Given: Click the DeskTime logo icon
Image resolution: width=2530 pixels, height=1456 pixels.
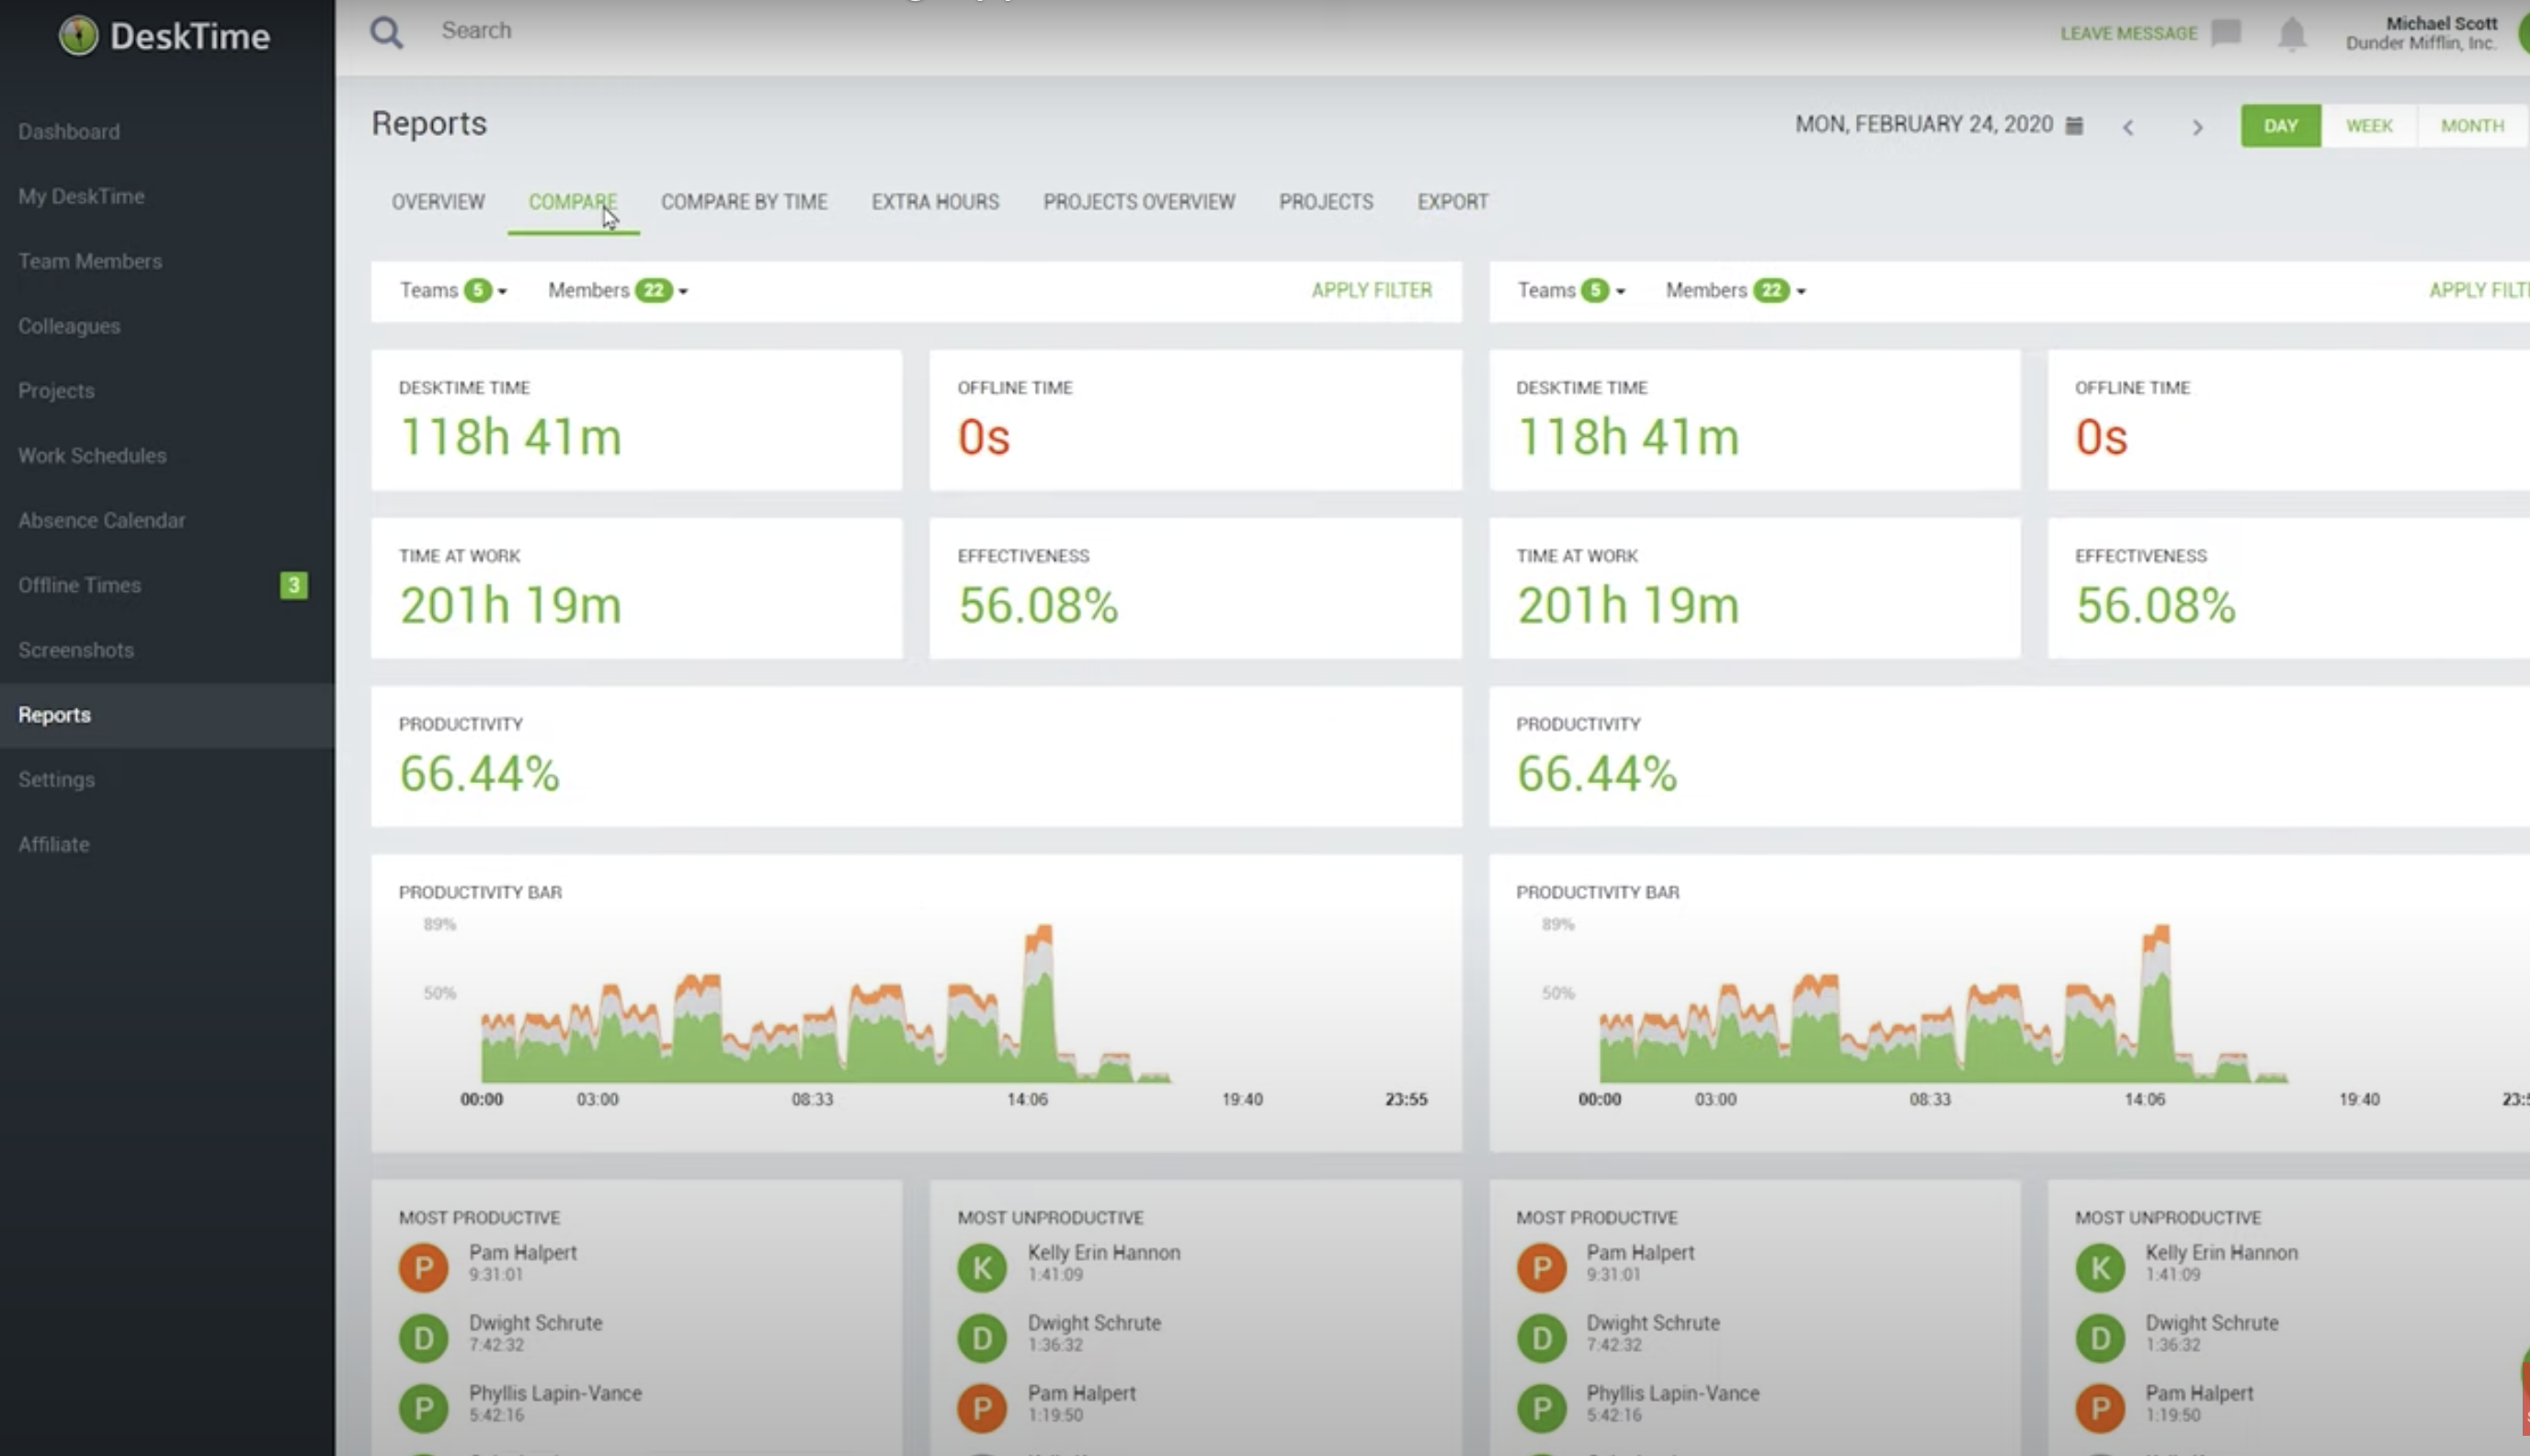Looking at the screenshot, I should tap(78, 36).
